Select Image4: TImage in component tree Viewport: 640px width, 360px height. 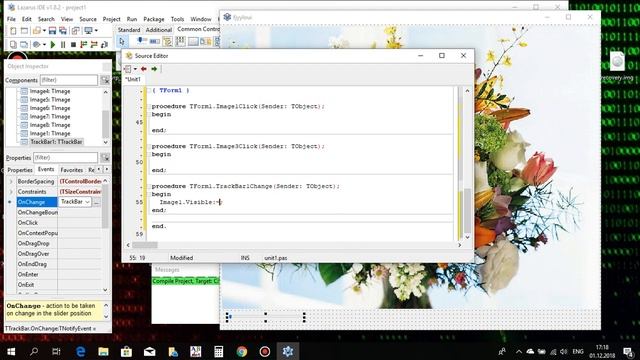(50, 91)
